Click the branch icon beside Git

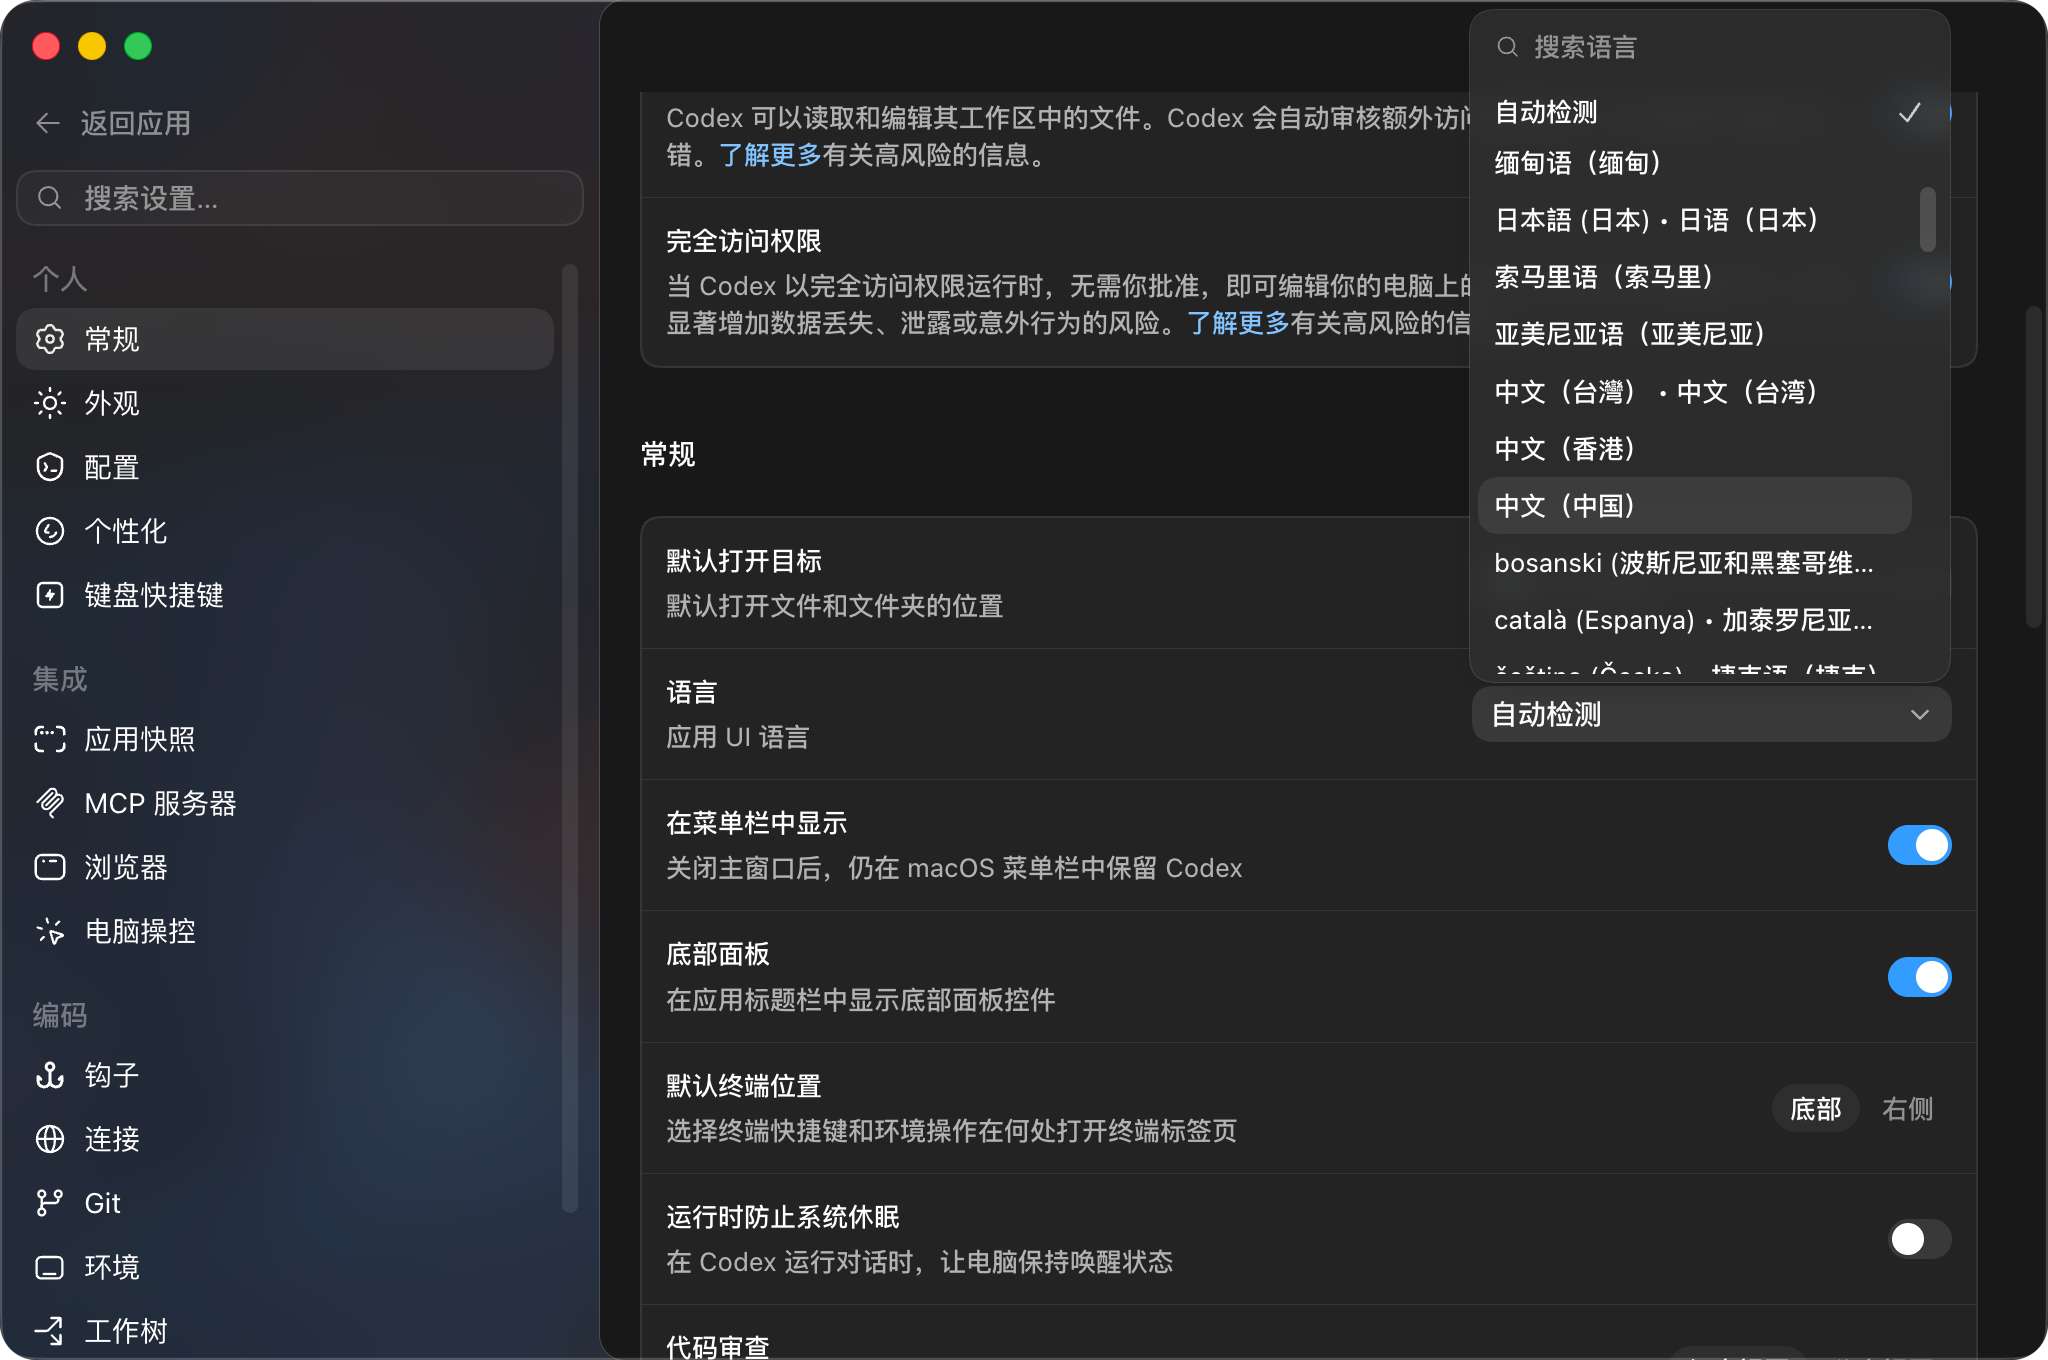(x=49, y=1203)
